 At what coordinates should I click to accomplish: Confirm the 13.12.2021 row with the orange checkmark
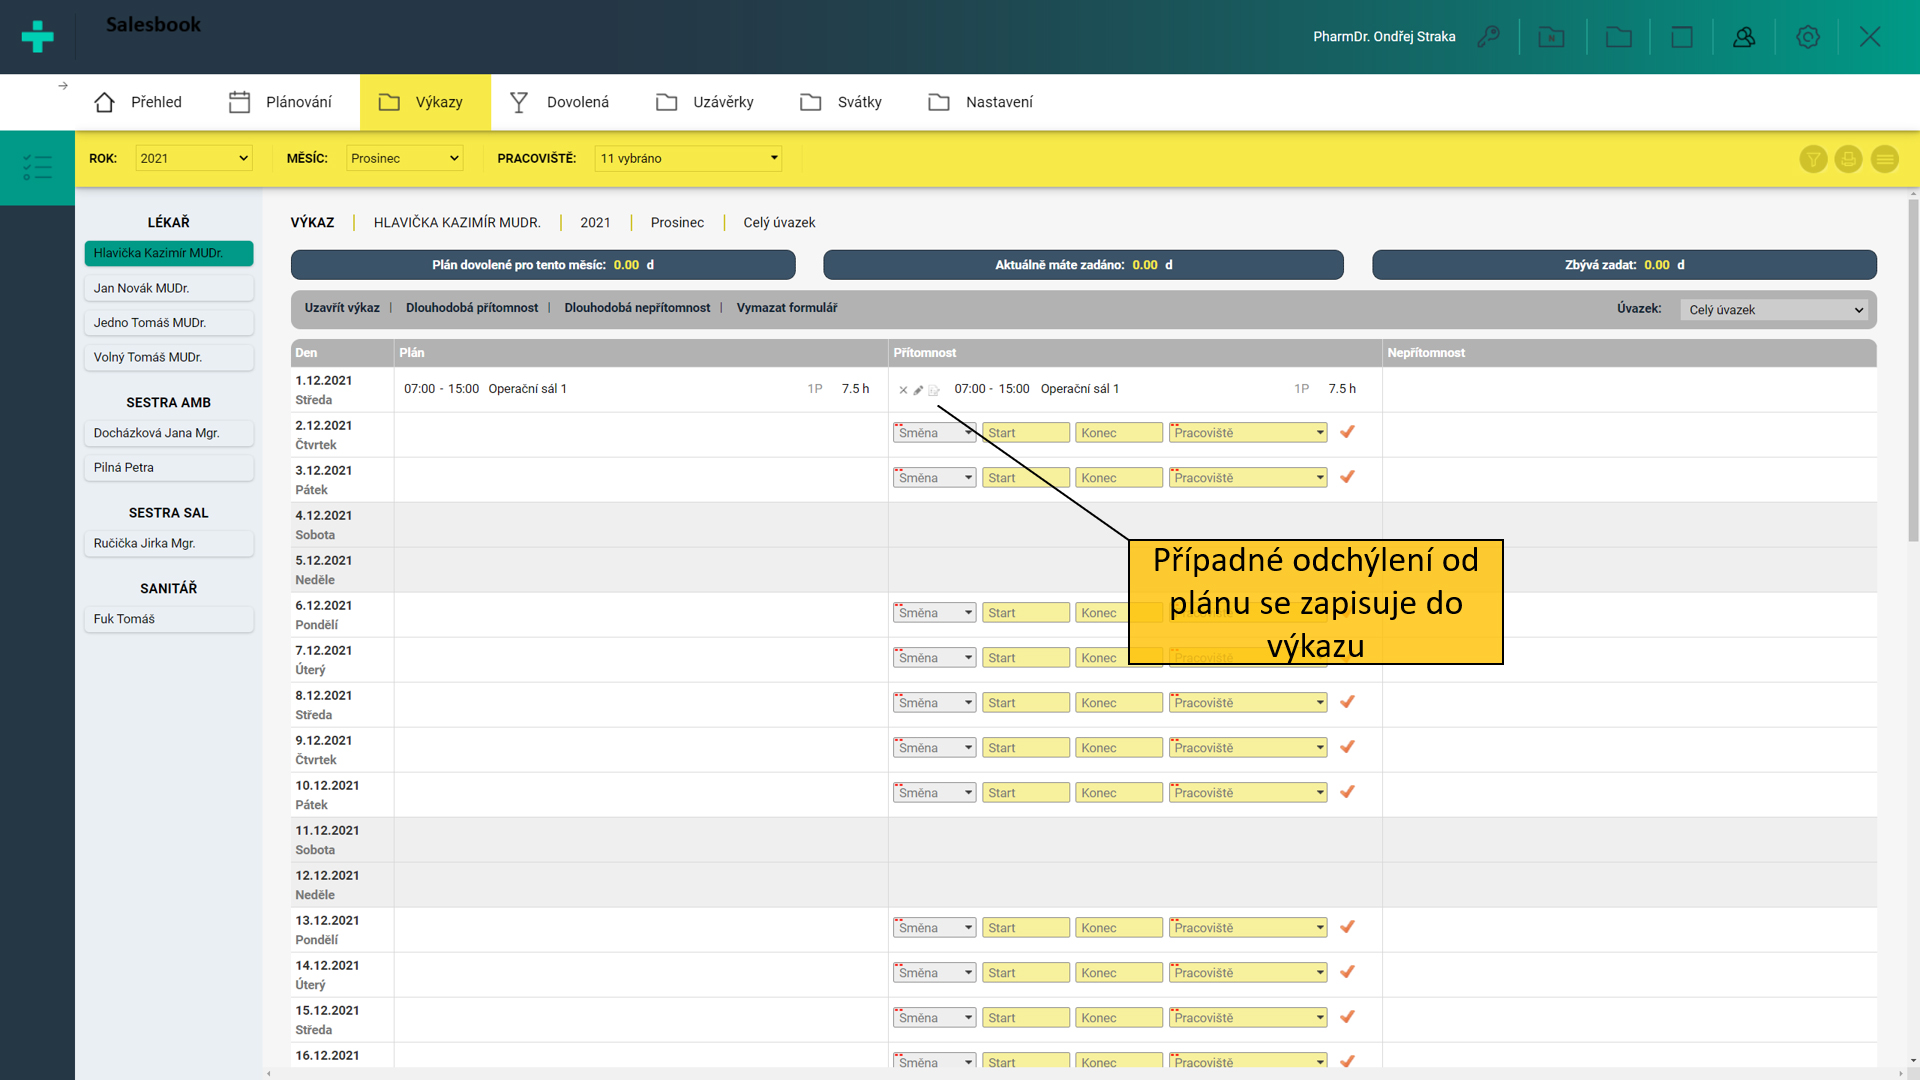coord(1347,927)
